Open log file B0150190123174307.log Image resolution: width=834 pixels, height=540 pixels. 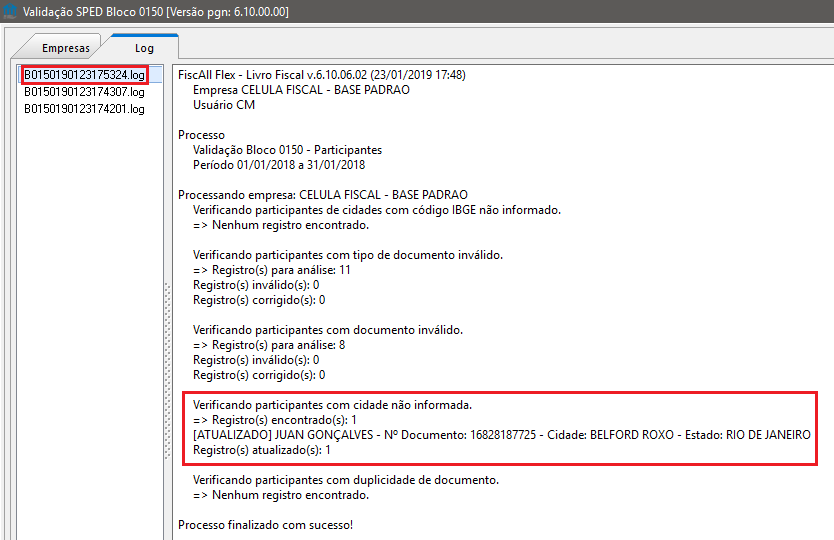[84, 92]
